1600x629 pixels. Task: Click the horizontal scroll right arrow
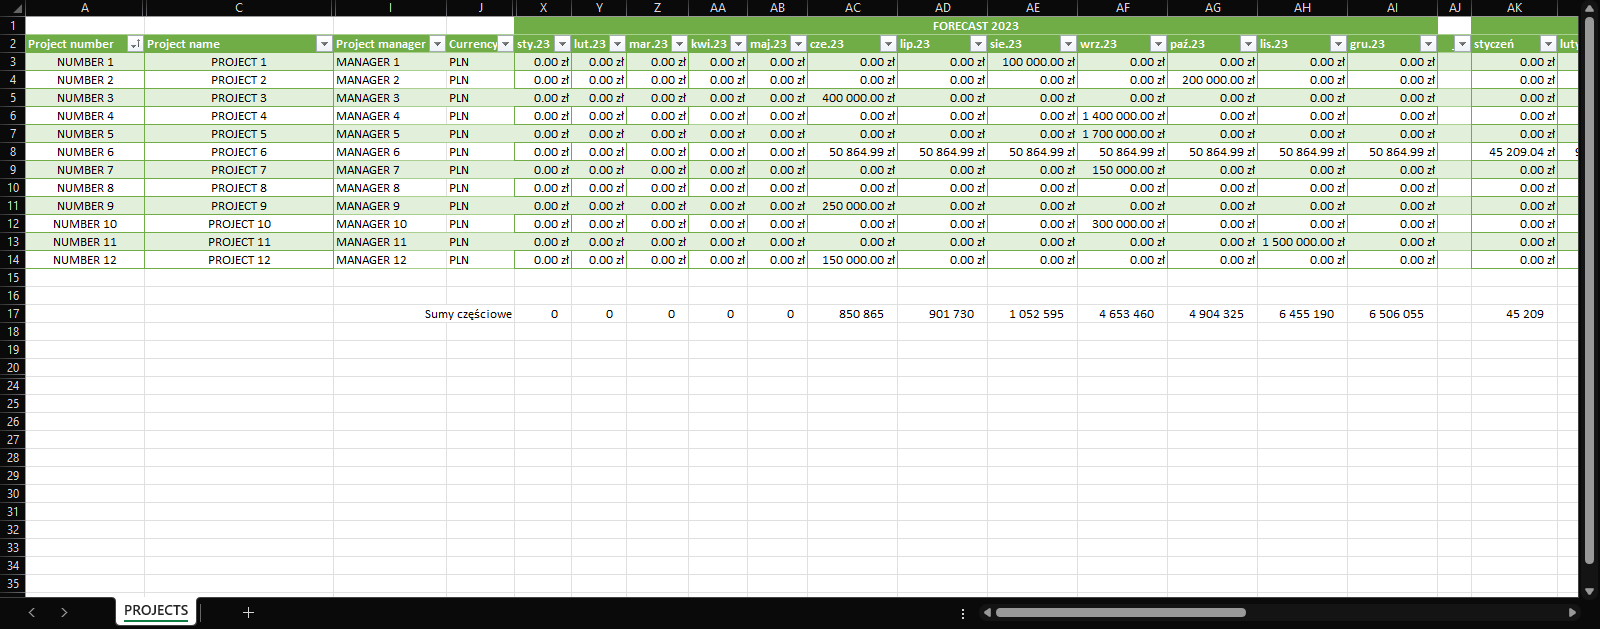[1572, 612]
